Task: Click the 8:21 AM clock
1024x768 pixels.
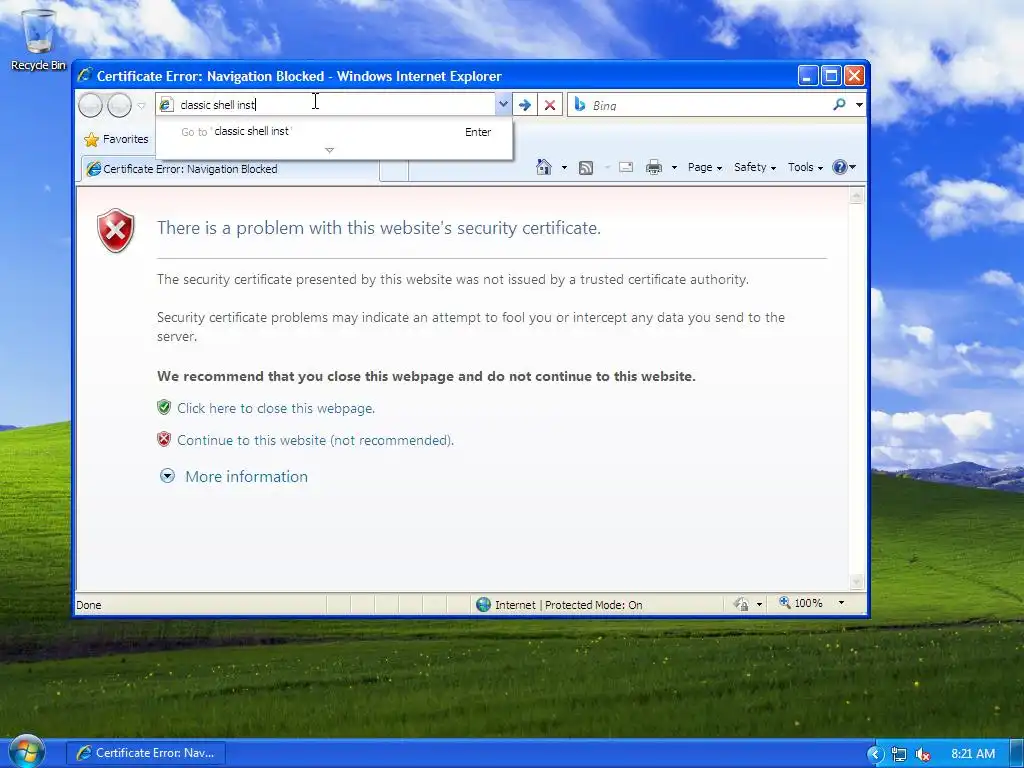Action: 973,754
